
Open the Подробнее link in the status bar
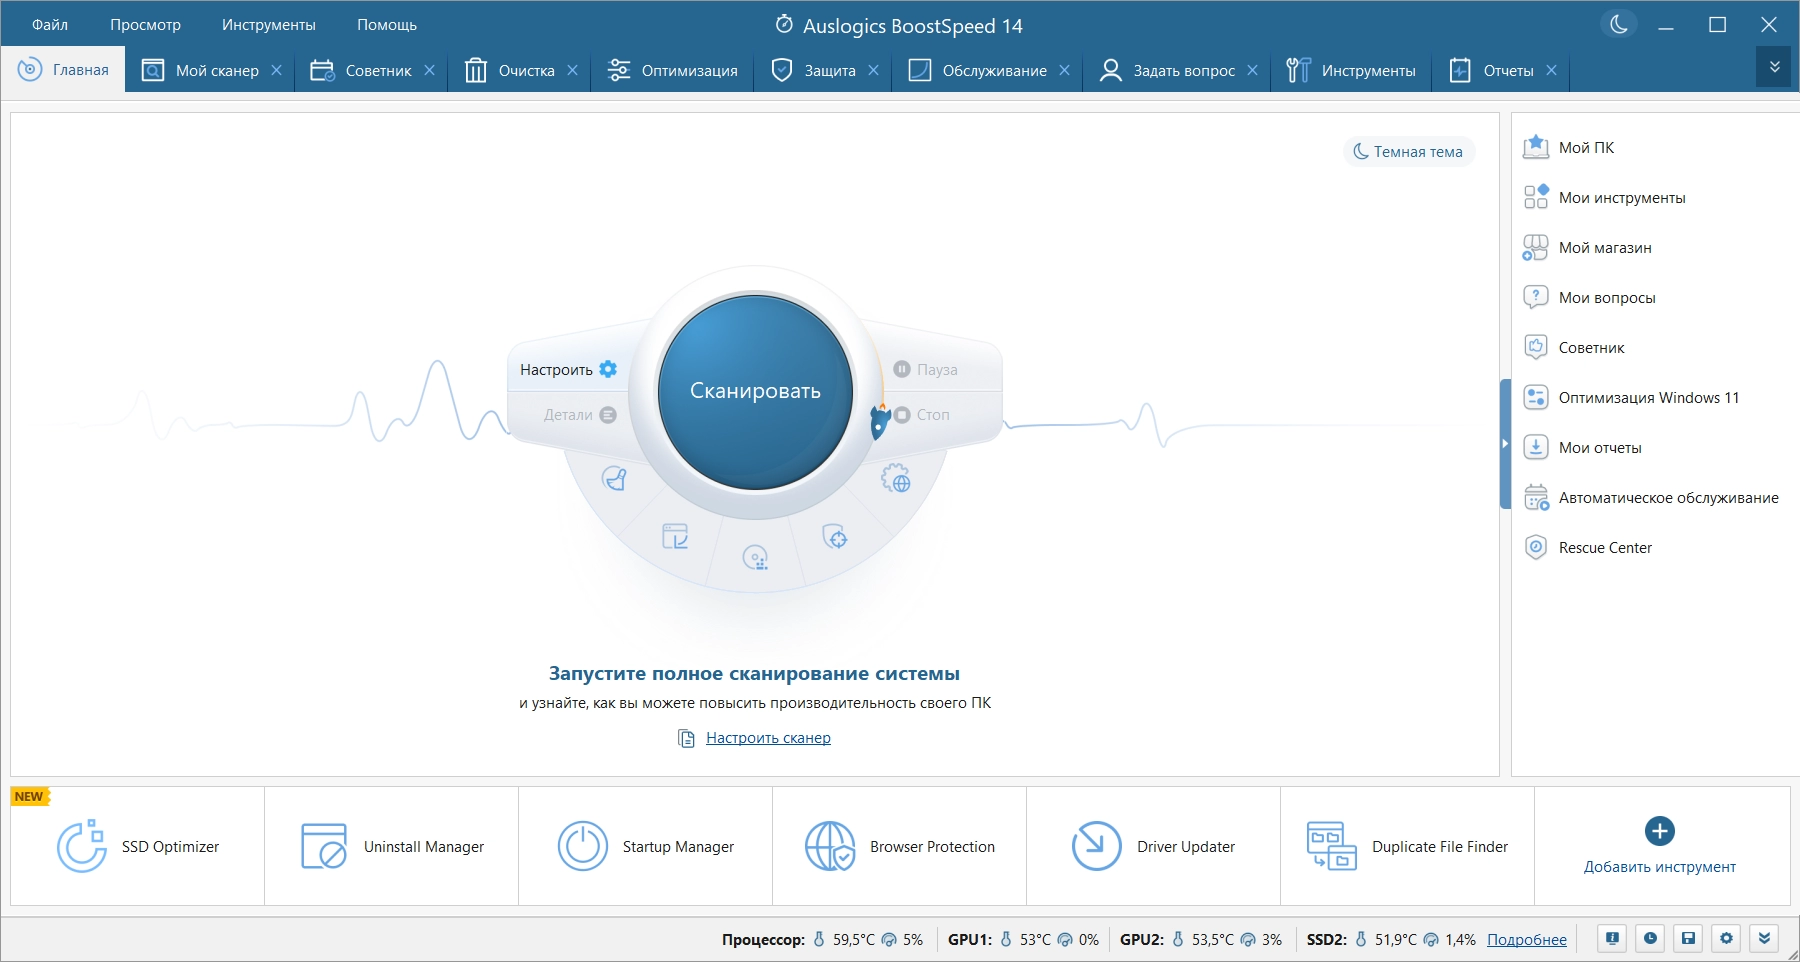(x=1527, y=940)
